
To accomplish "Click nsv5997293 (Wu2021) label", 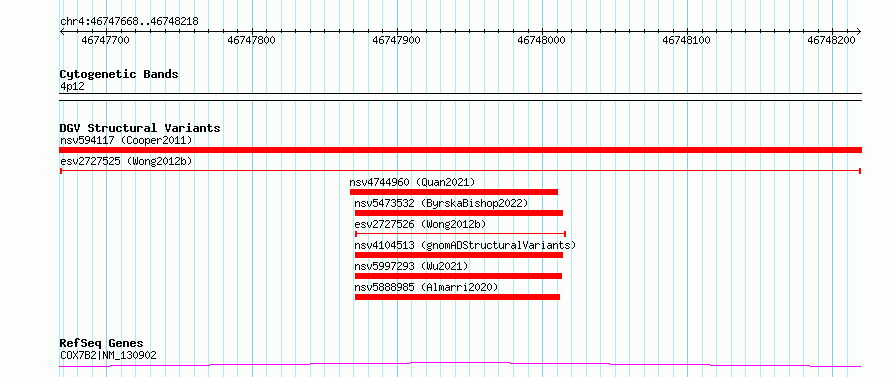I will 412,266.
